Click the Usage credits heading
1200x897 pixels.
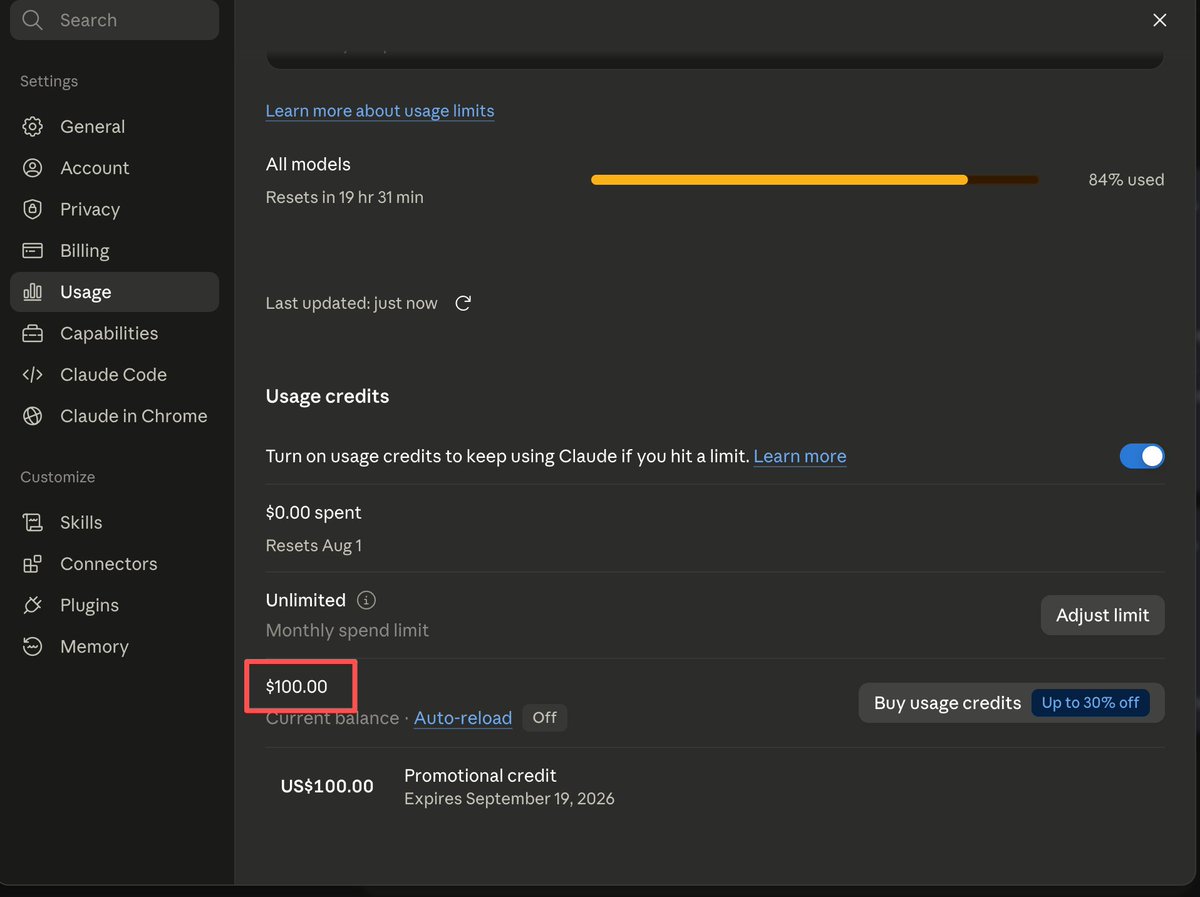pyautogui.click(x=327, y=397)
